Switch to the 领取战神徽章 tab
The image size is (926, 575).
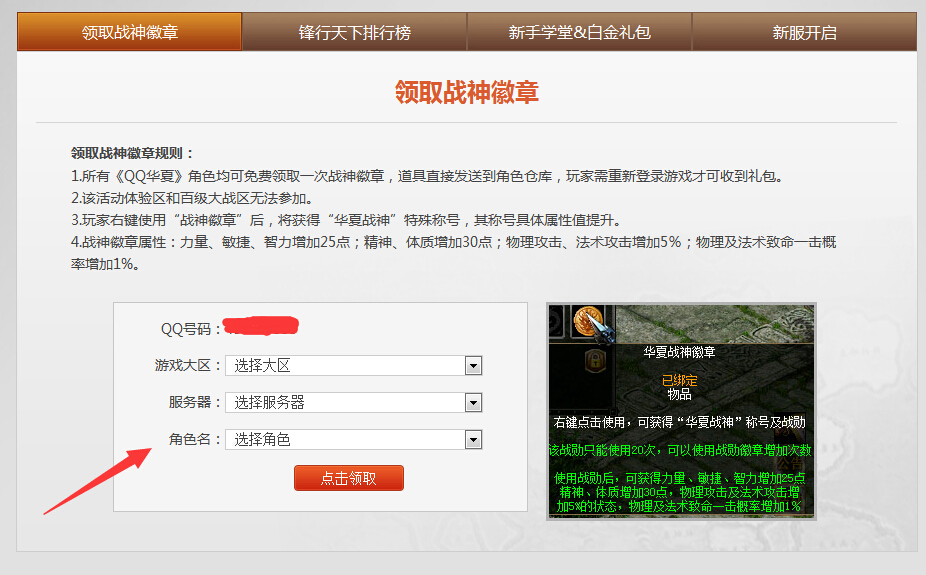[x=130, y=32]
